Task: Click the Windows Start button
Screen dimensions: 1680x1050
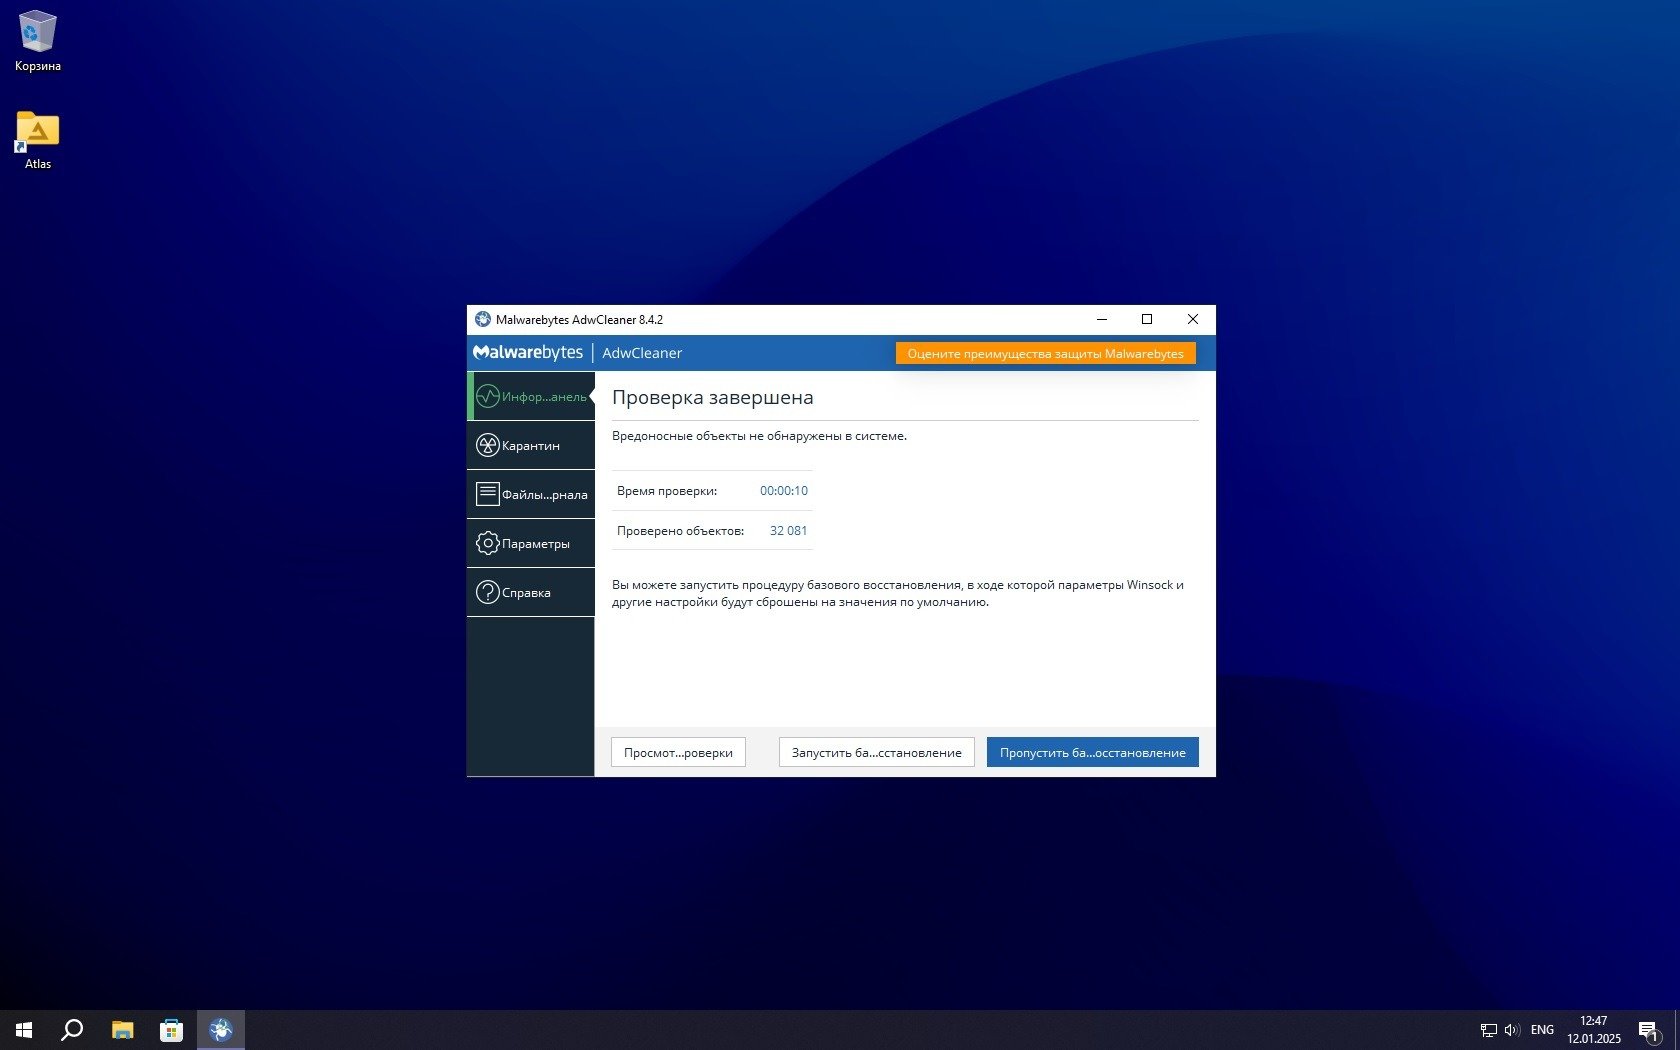Action: (x=24, y=1029)
